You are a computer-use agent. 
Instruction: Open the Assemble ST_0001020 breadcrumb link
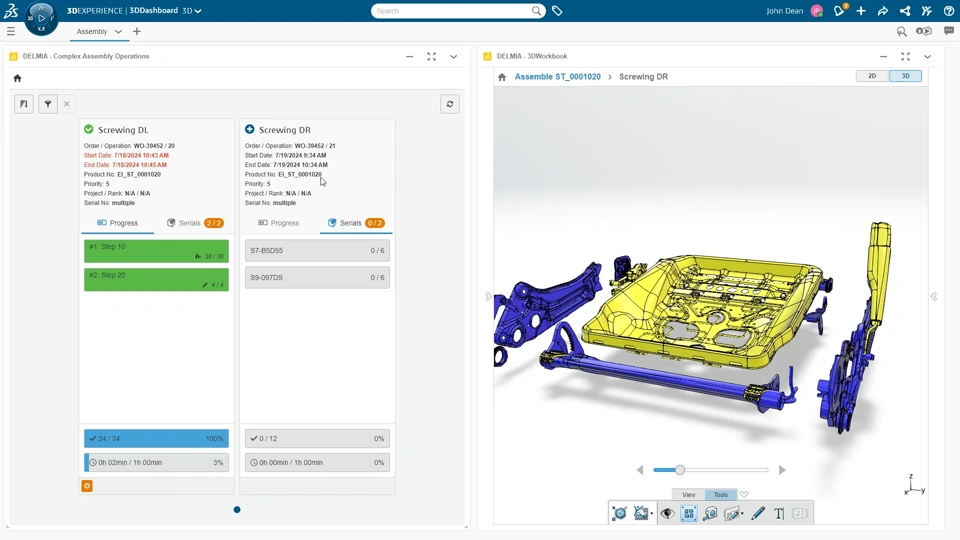[557, 77]
